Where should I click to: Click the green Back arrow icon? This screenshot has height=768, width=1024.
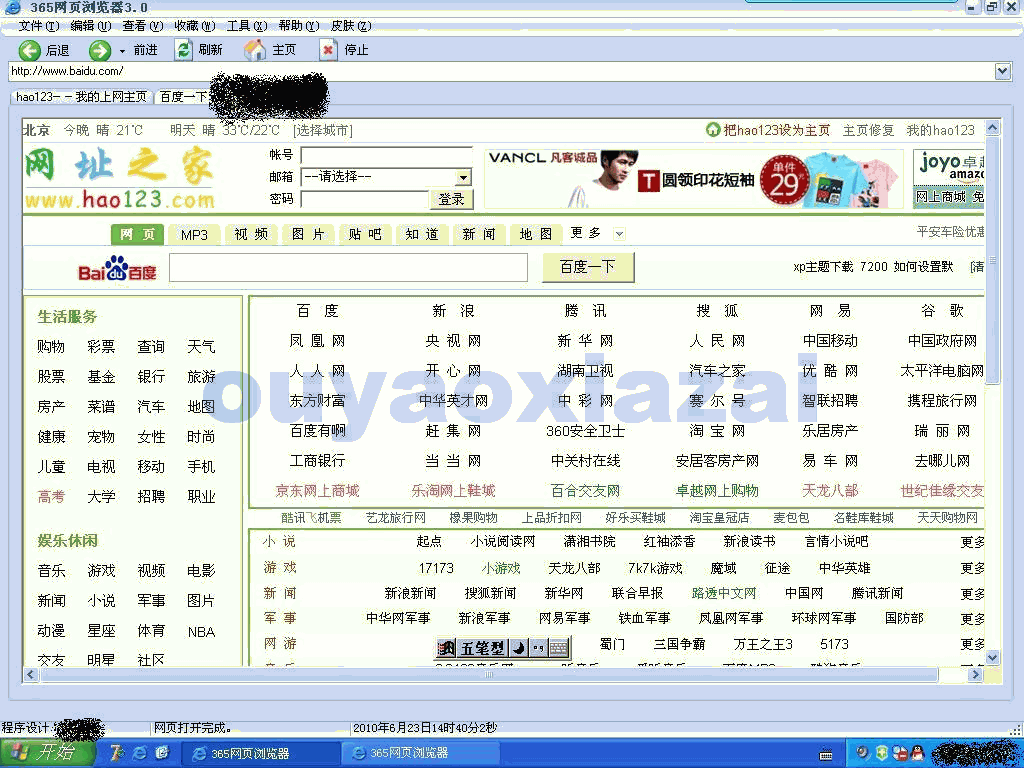(x=29, y=50)
